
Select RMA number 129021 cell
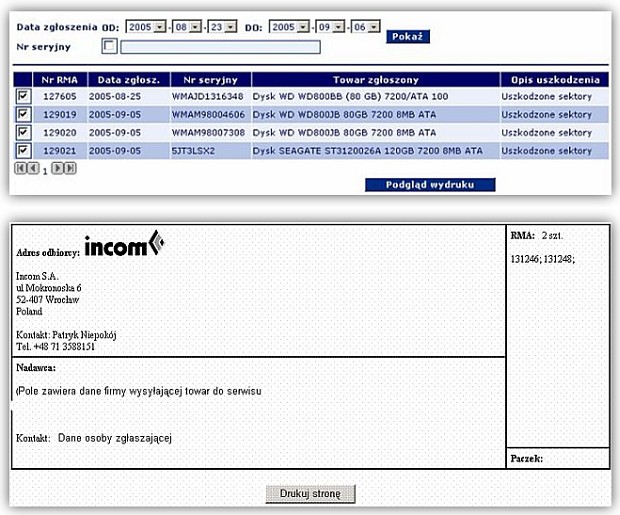60,151
